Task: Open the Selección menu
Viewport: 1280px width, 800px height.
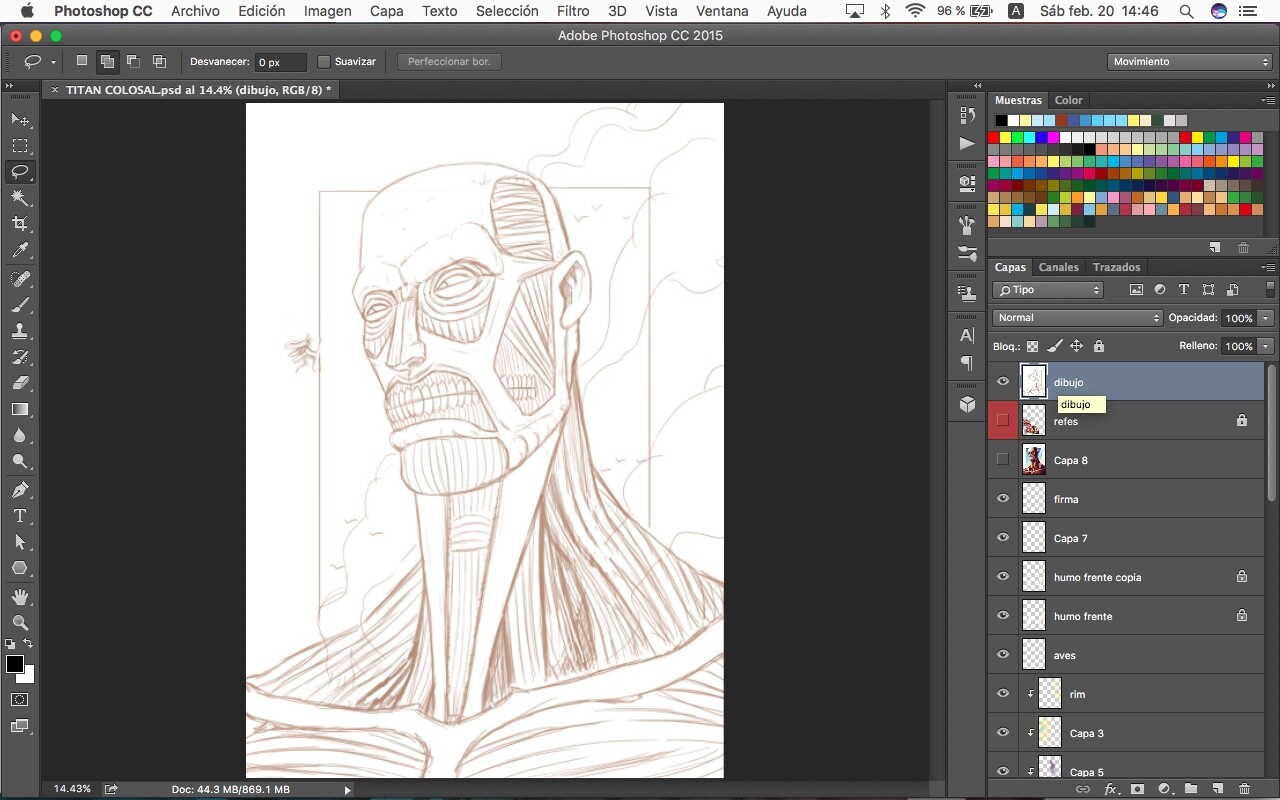Action: pos(507,11)
